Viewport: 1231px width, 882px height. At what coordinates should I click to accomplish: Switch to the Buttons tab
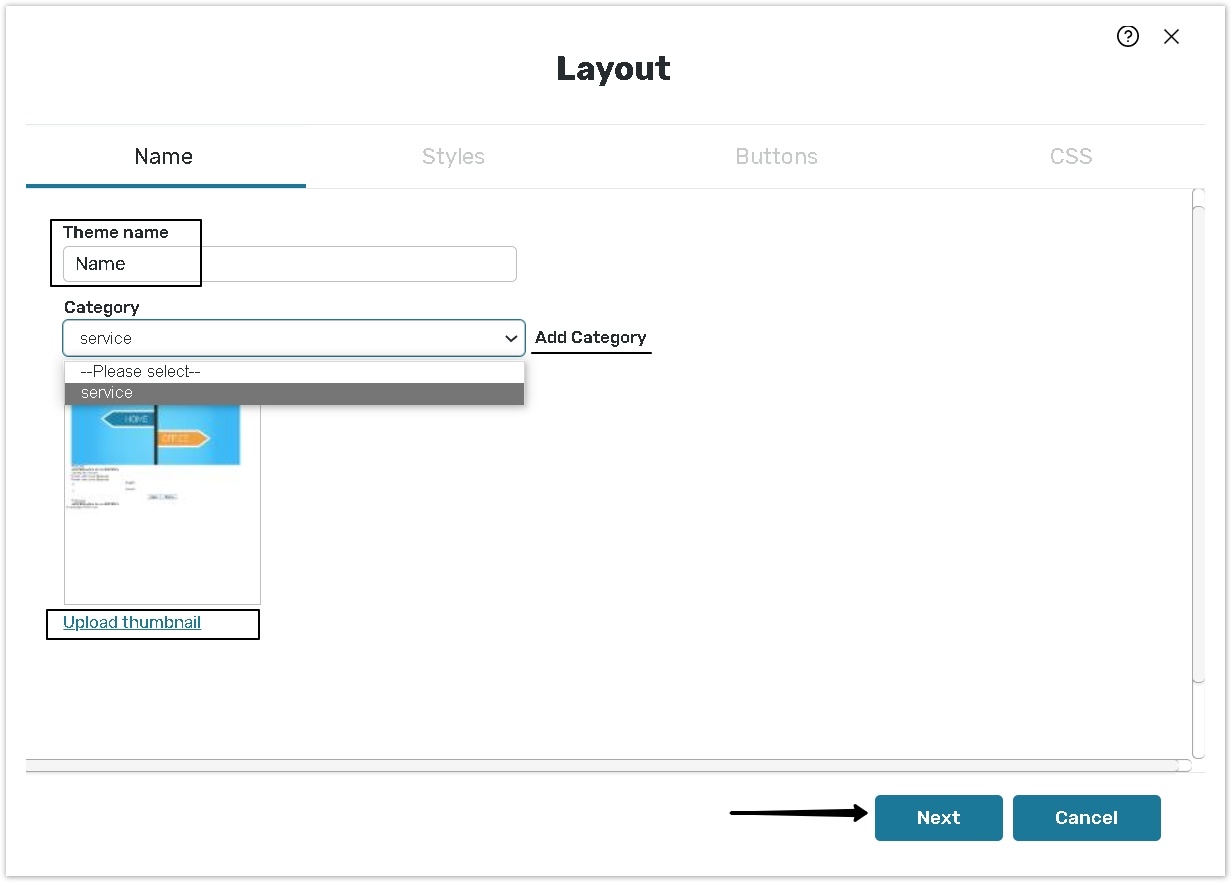[776, 156]
